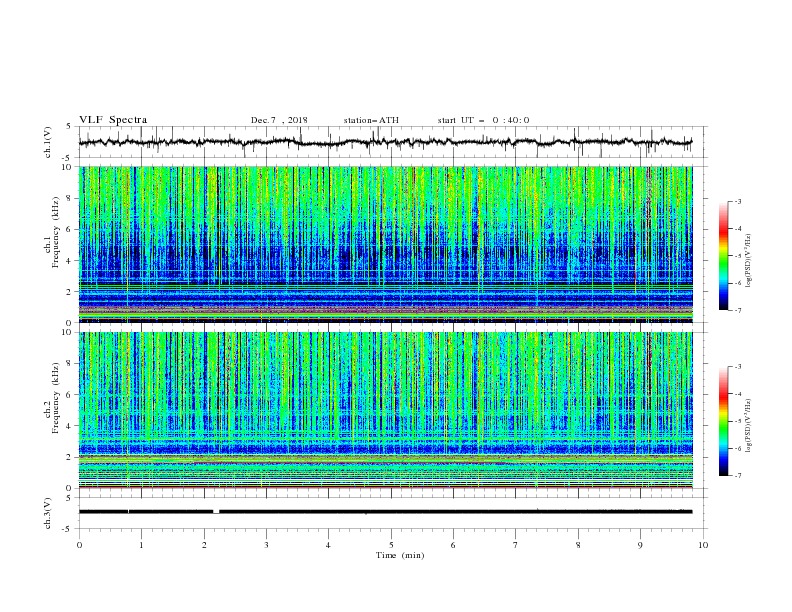Click the log(PSD) label beside ch.1 colorbar

(748, 260)
